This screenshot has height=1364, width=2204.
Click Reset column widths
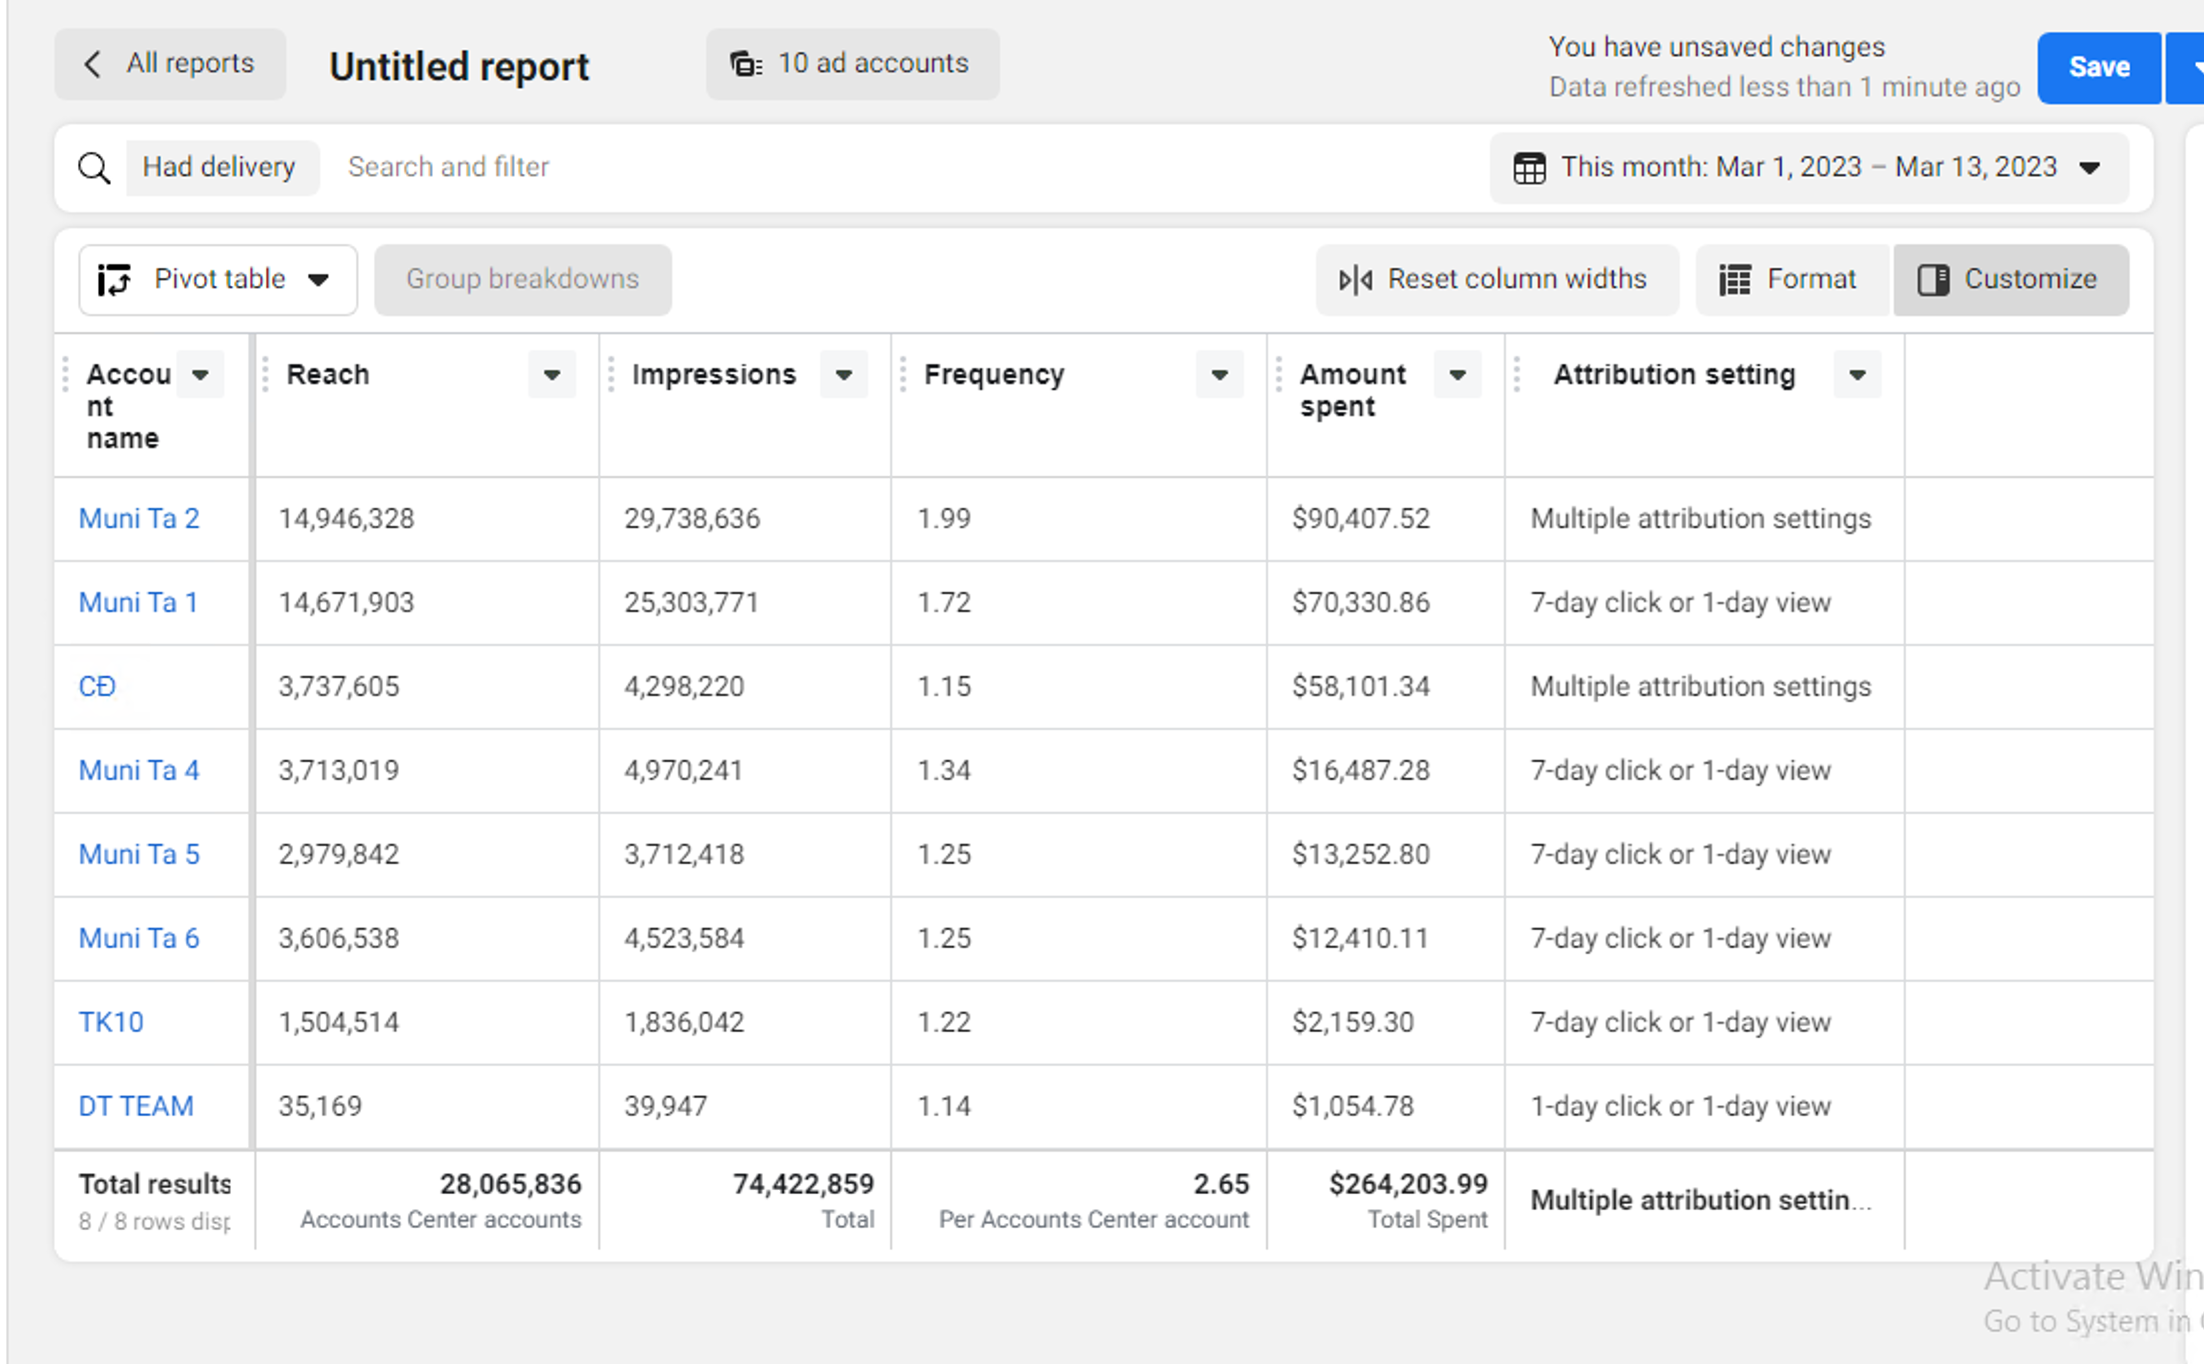pyautogui.click(x=1497, y=280)
